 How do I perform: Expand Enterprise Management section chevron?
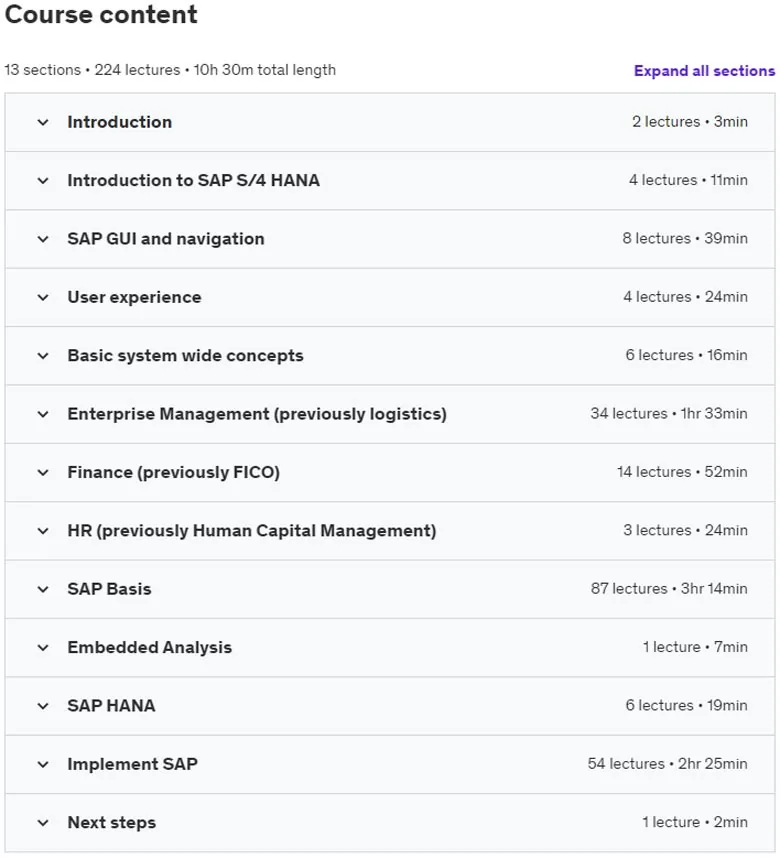pos(43,414)
